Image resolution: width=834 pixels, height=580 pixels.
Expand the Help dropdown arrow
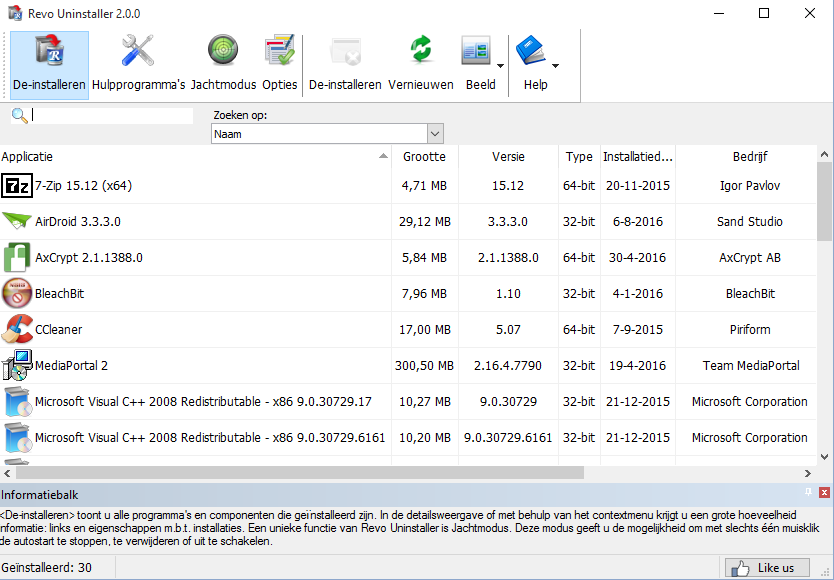[556, 67]
